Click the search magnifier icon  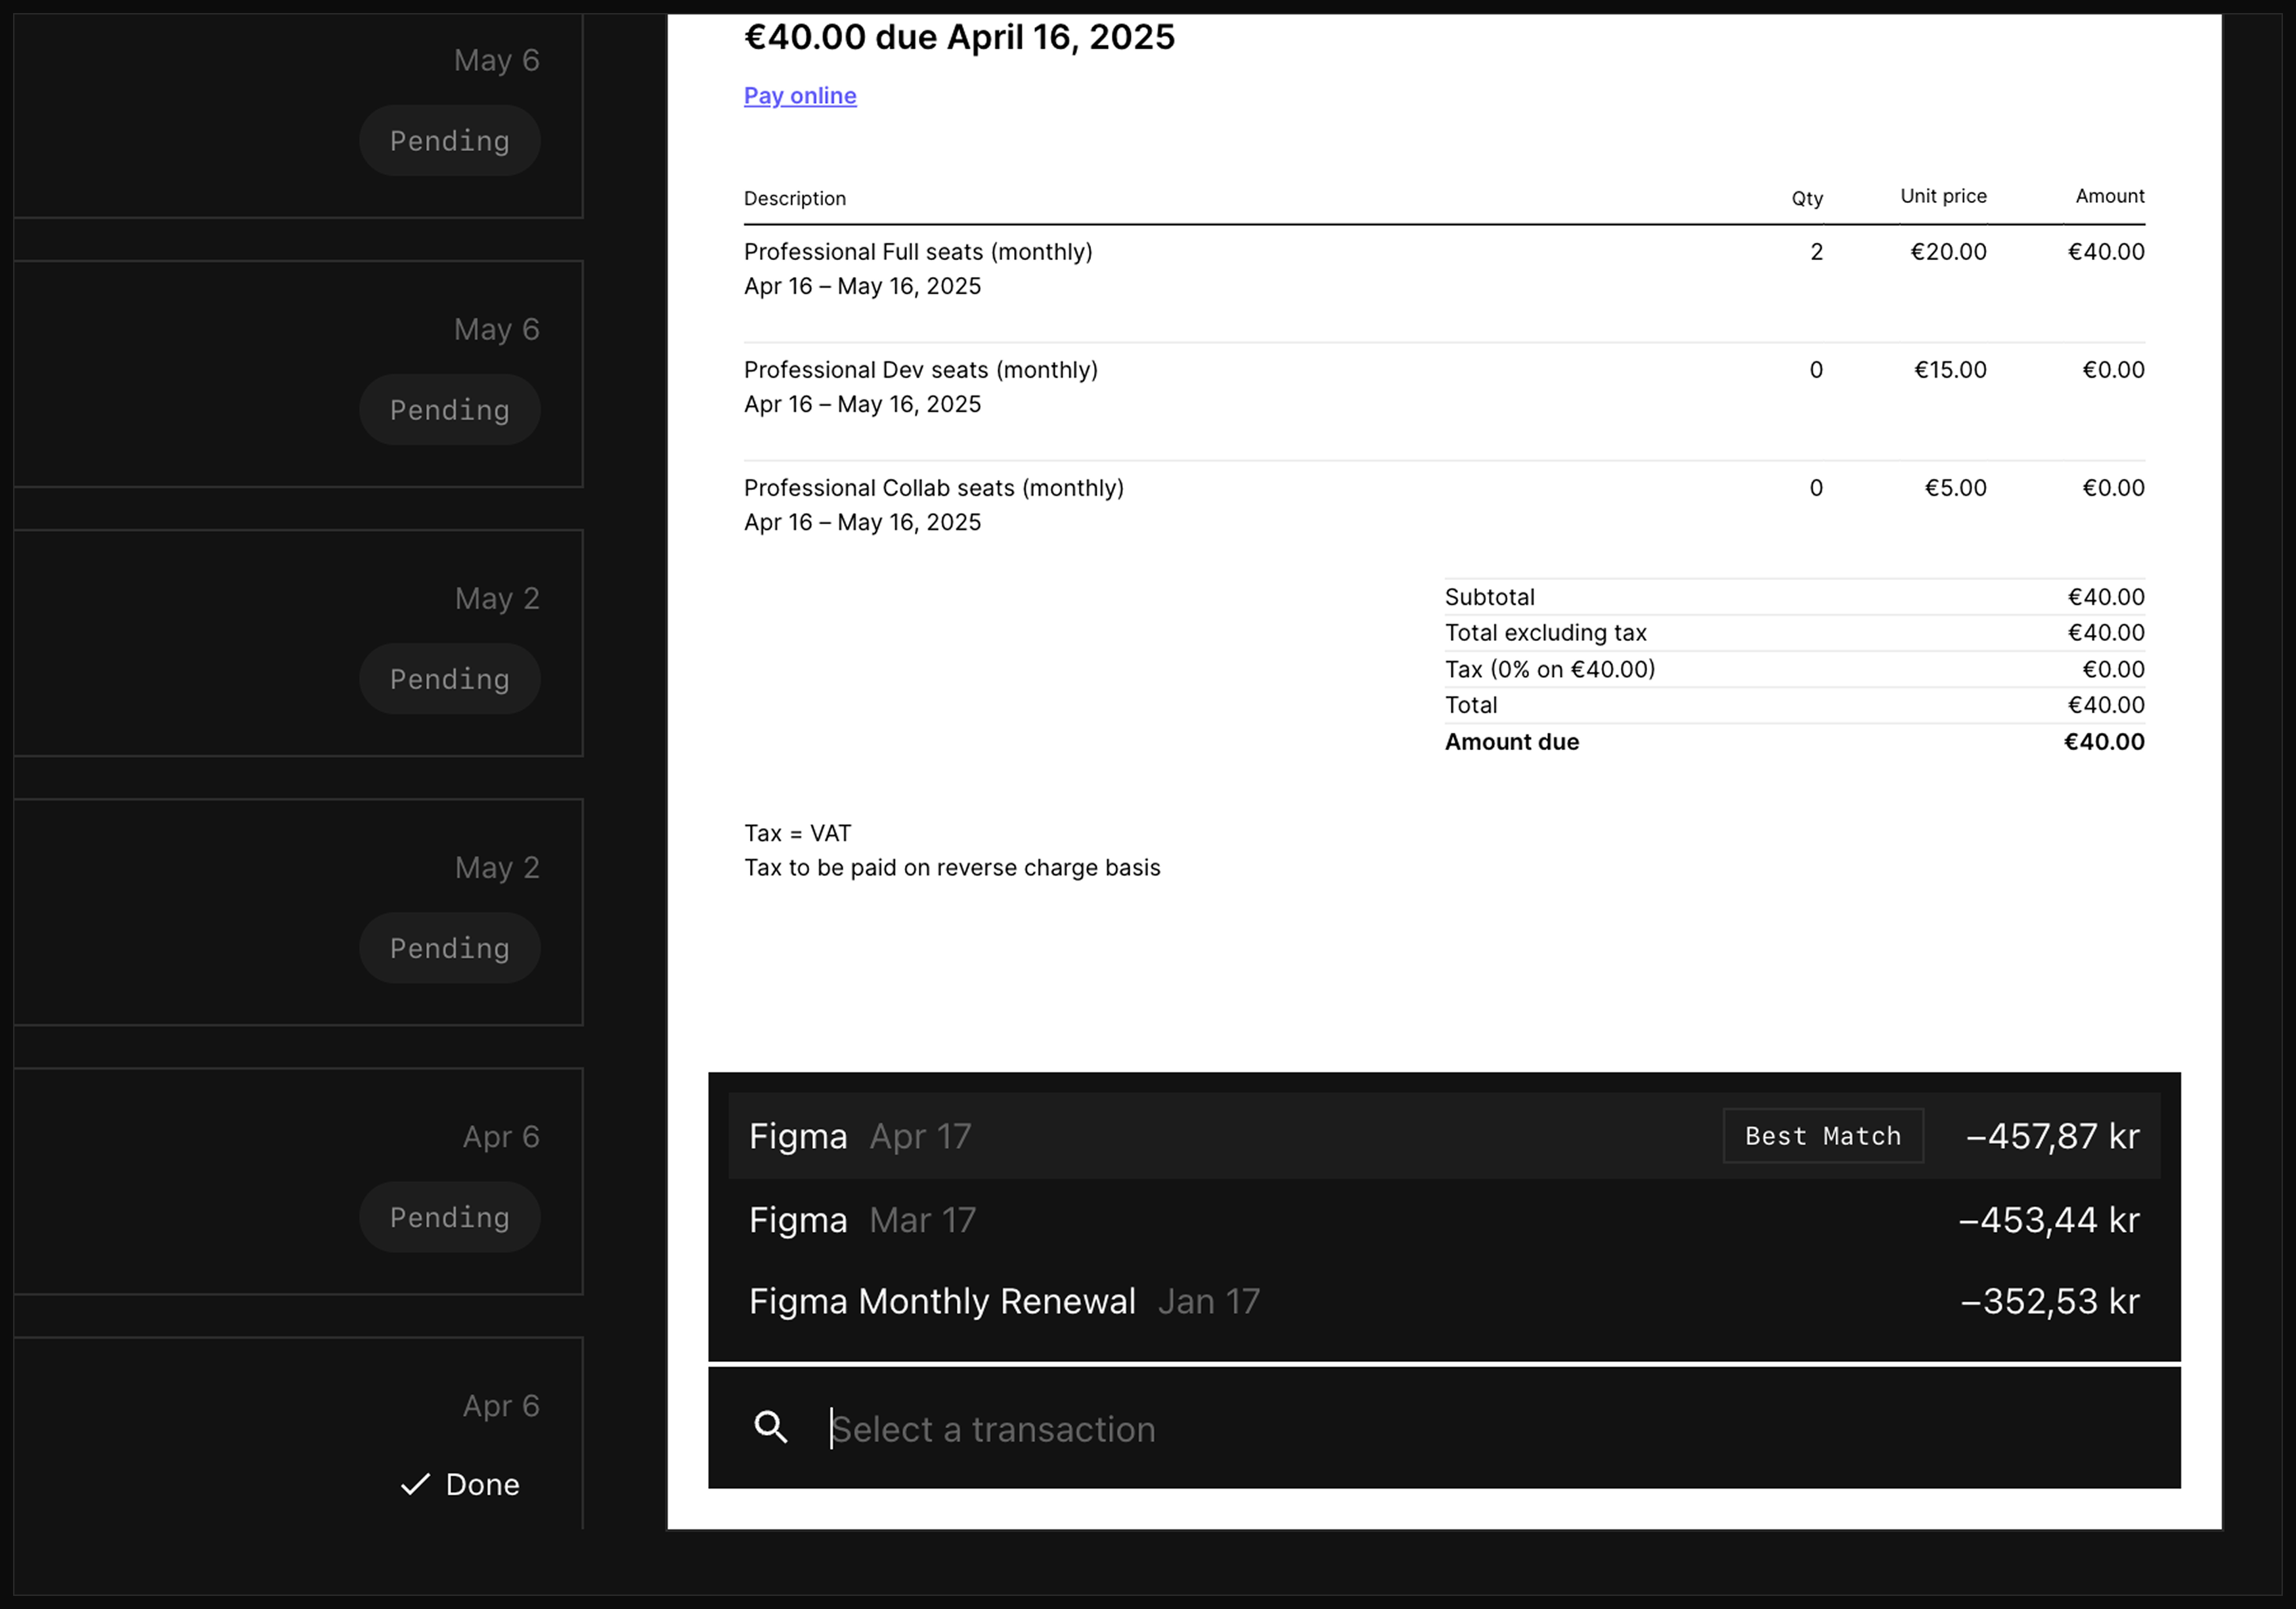(x=770, y=1427)
